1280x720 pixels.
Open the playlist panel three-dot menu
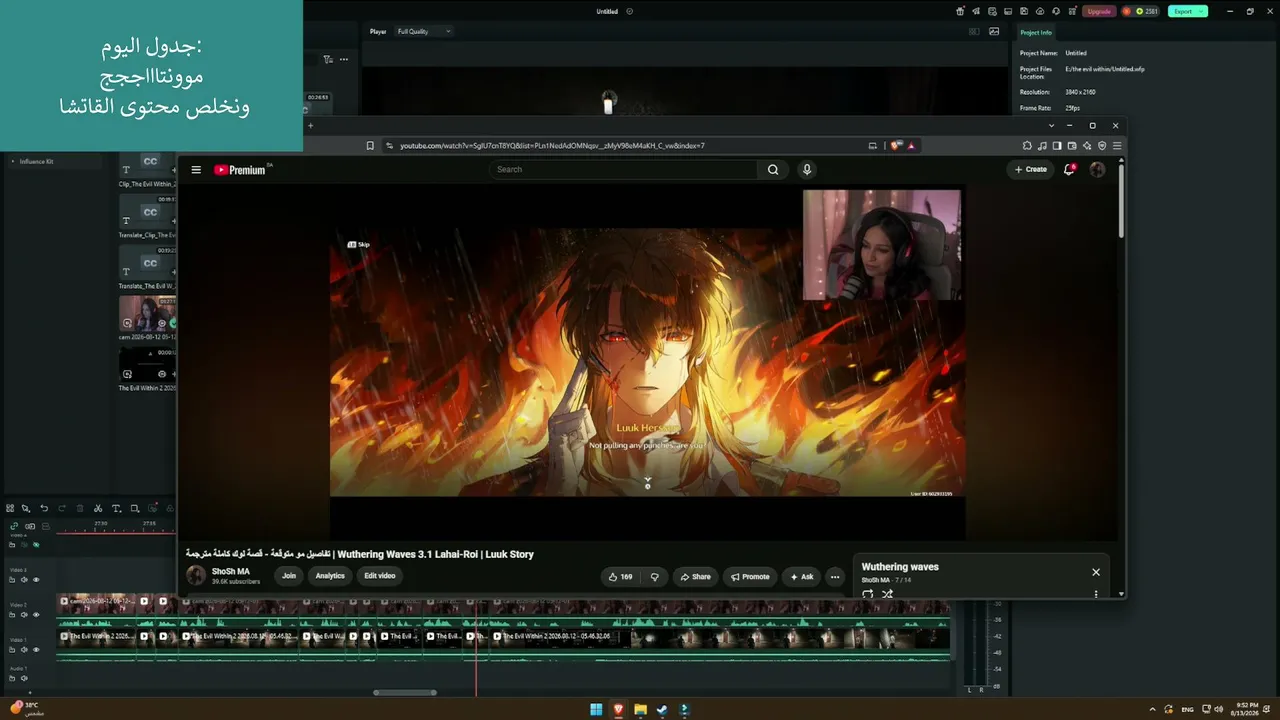click(x=1096, y=594)
